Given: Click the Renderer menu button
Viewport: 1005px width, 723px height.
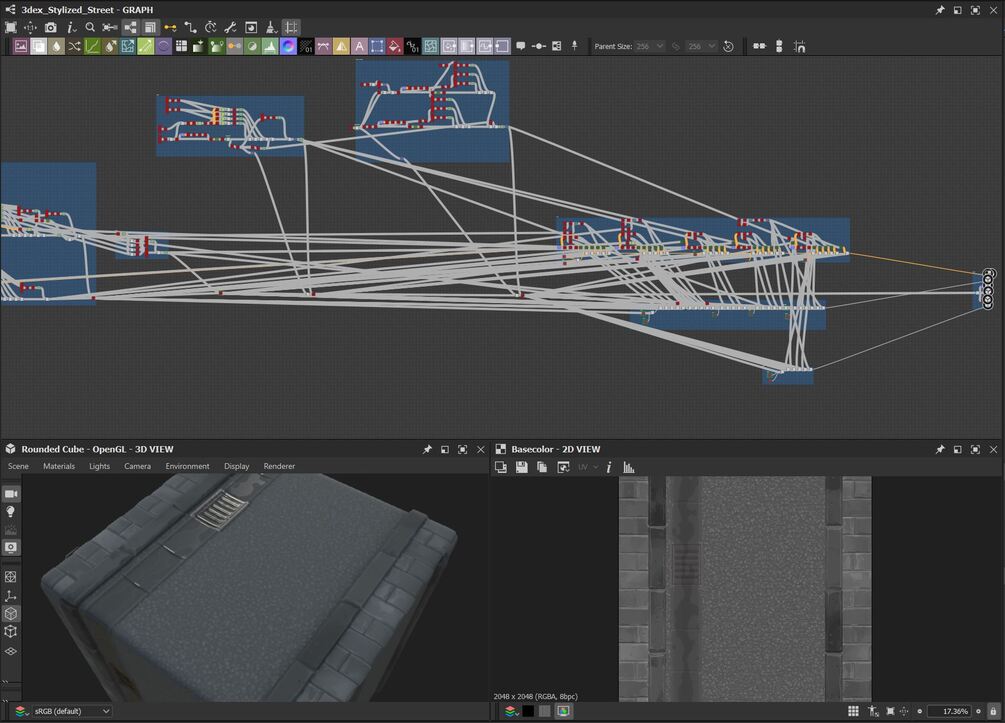Looking at the screenshot, I should (x=279, y=466).
